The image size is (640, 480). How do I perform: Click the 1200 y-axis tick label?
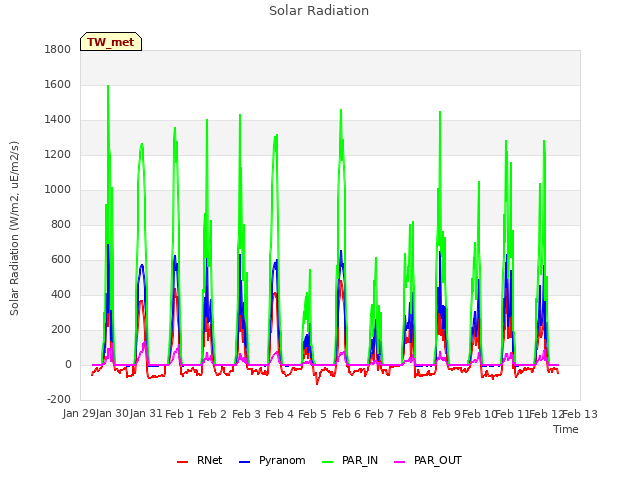[58, 155]
